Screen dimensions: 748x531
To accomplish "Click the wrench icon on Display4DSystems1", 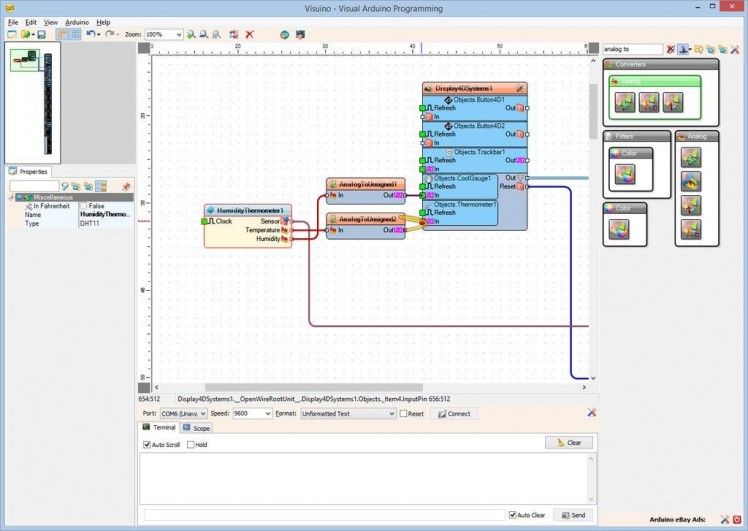I will click(x=519, y=89).
